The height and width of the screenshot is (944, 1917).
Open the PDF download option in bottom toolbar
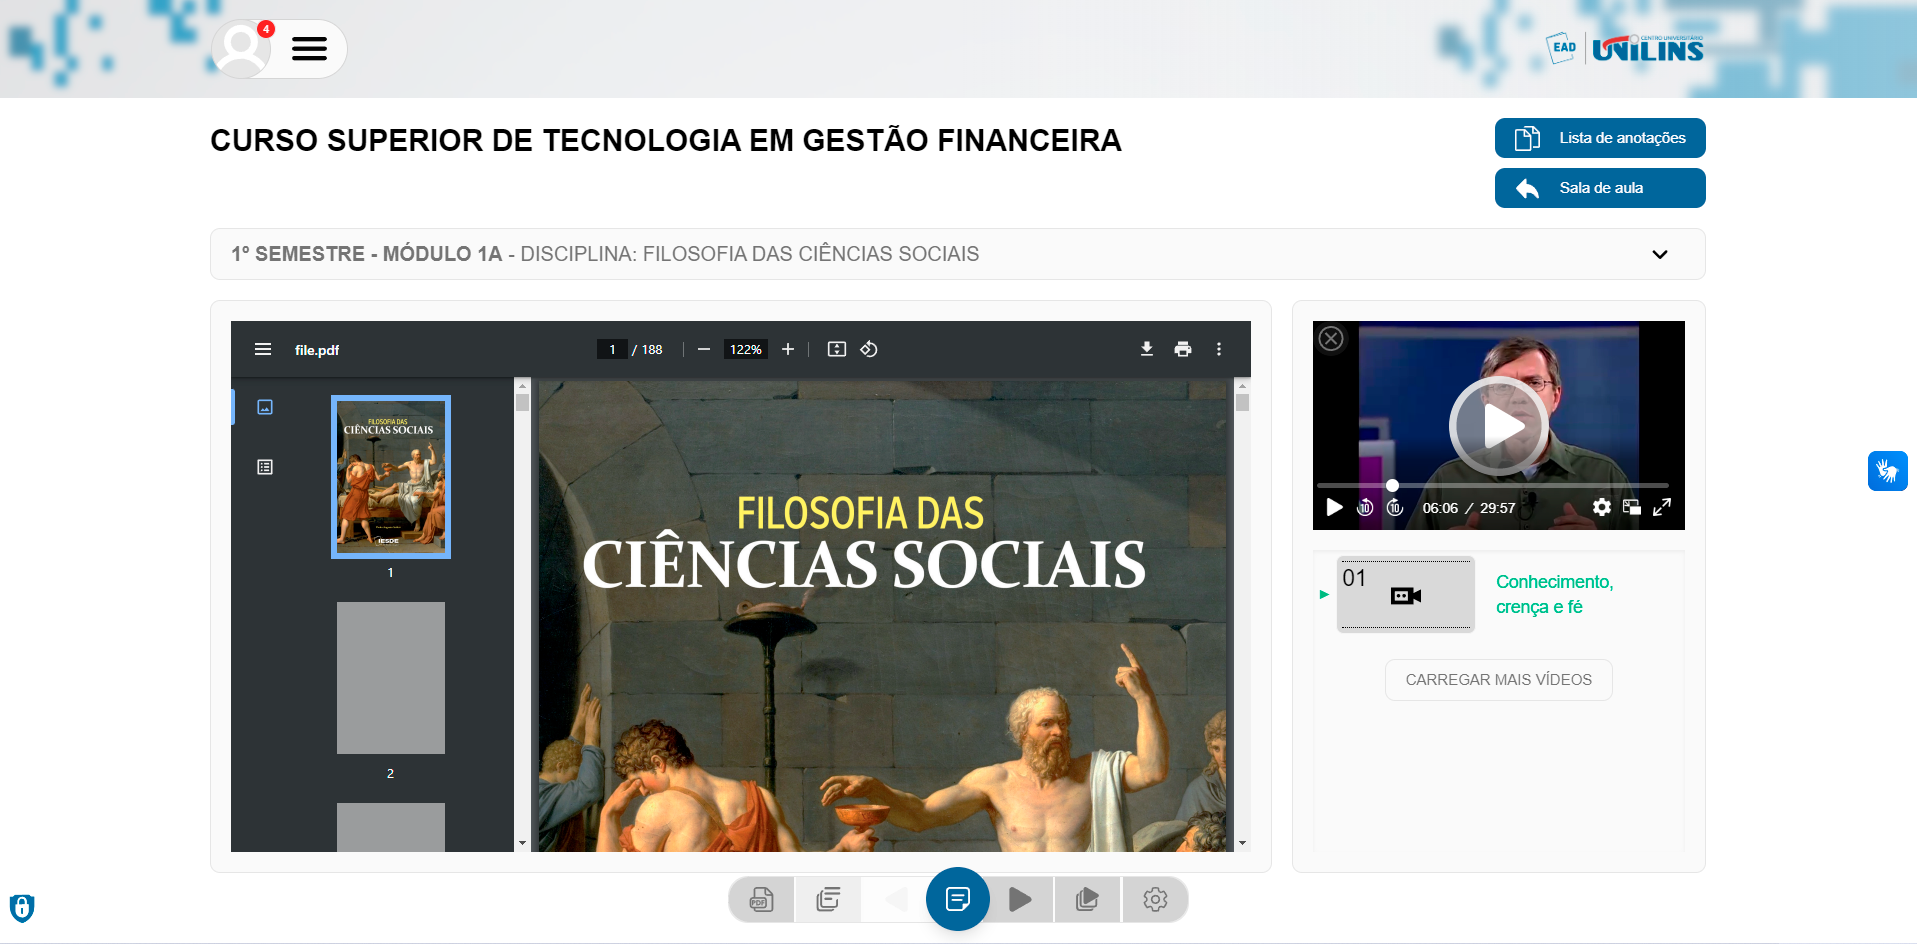click(761, 899)
